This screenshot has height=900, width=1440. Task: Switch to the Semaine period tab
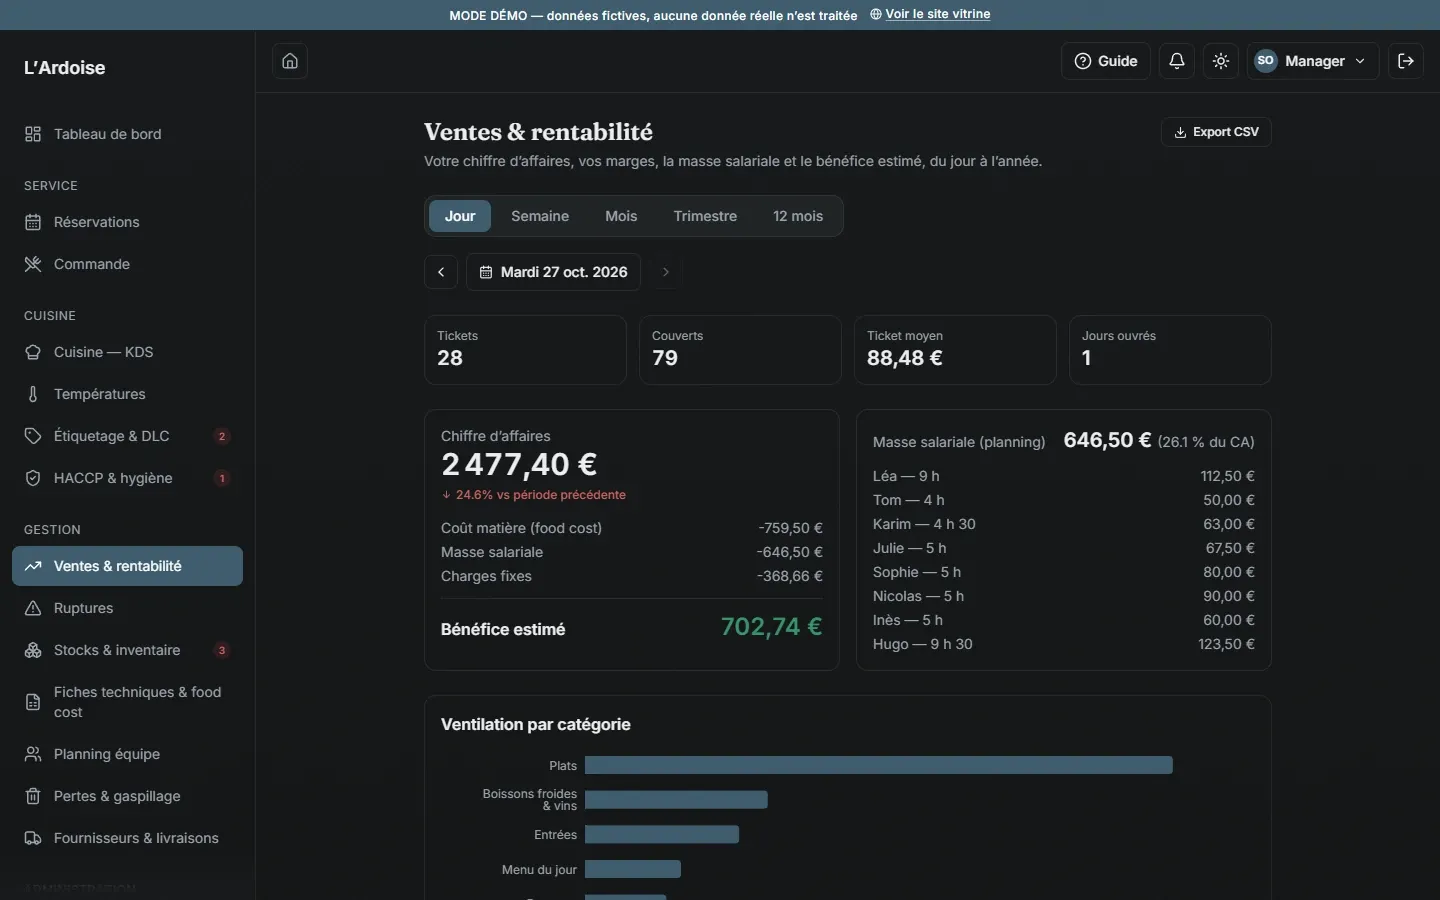click(540, 216)
